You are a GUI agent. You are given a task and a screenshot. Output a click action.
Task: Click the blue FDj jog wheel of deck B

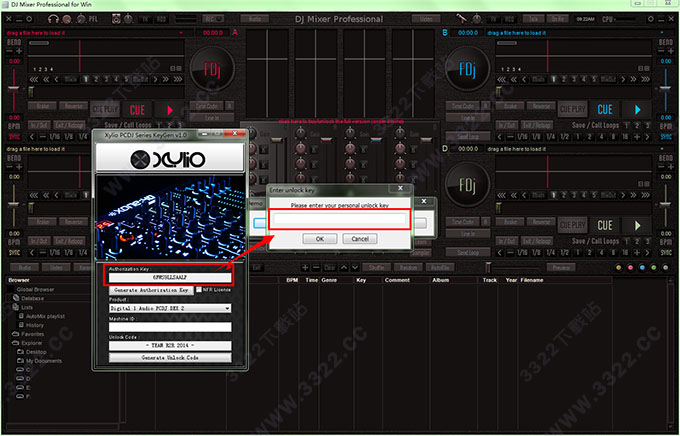click(x=467, y=69)
